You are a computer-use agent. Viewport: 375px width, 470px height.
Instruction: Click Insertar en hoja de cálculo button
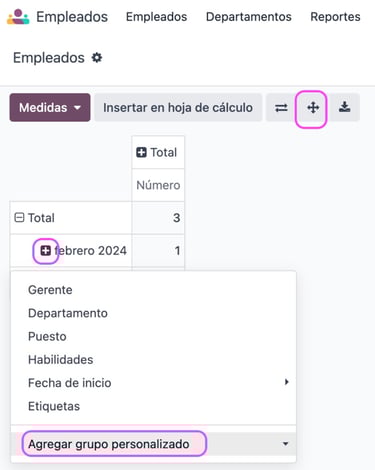coord(178,107)
